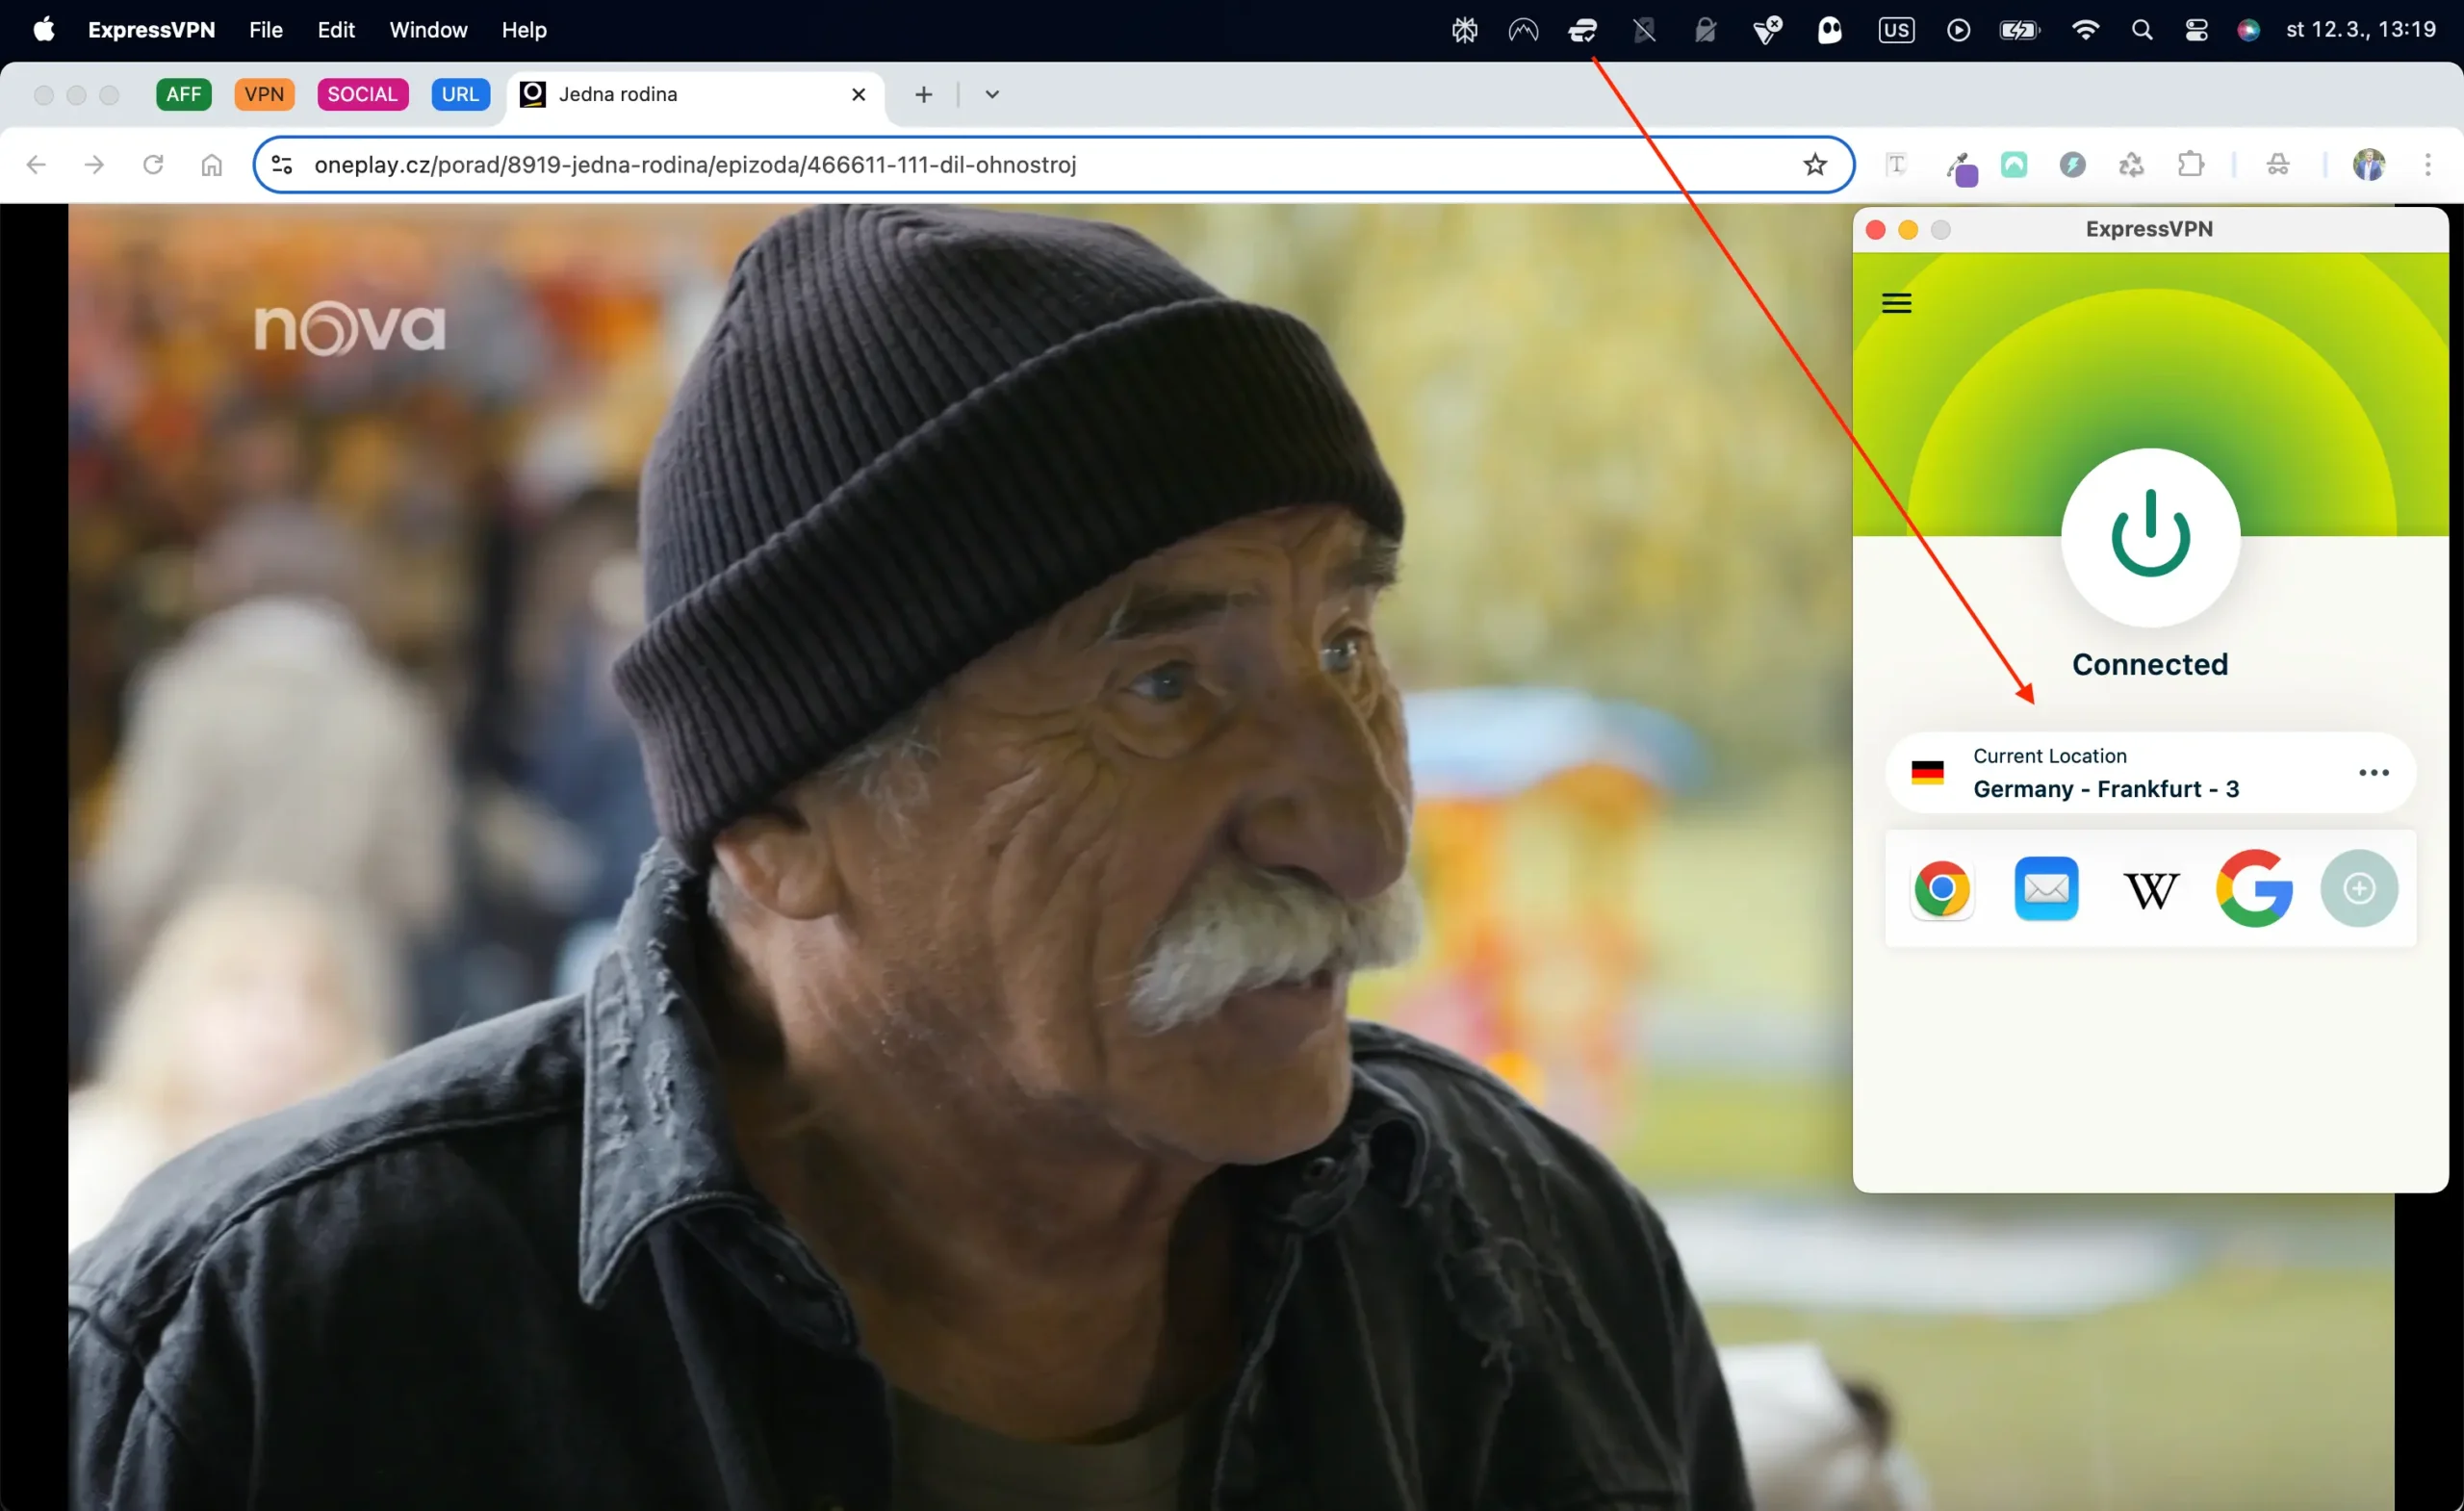Open the SOCIAL tab group
Screen dimensions: 2464x1511
coord(362,94)
